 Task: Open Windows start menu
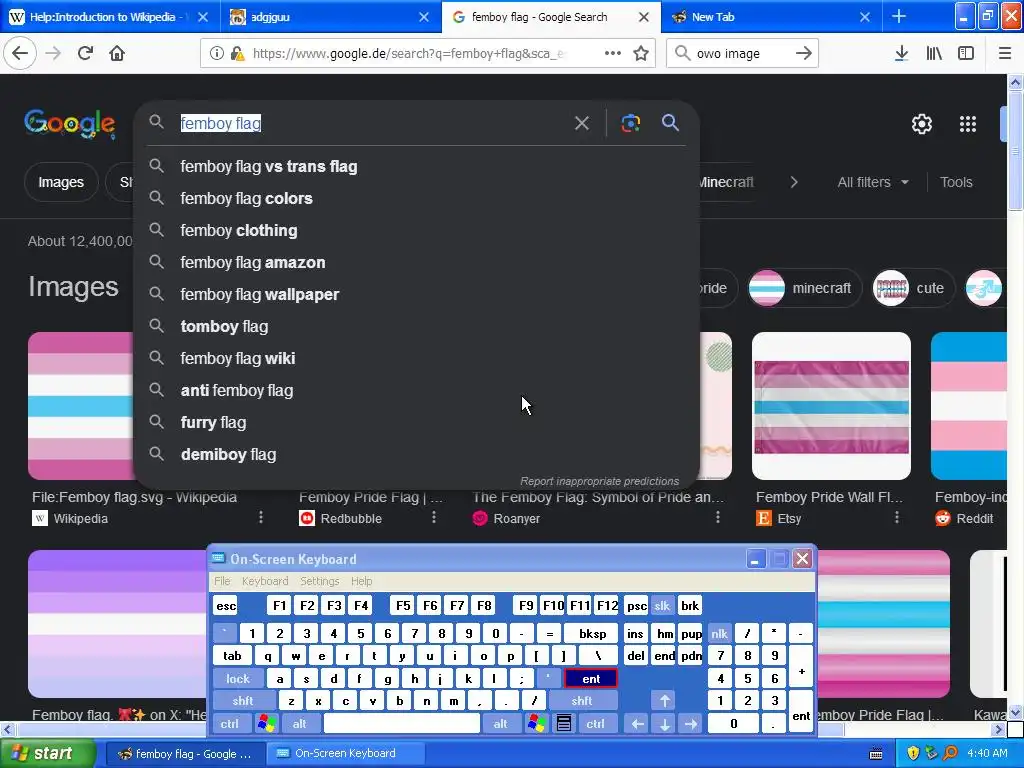point(47,753)
